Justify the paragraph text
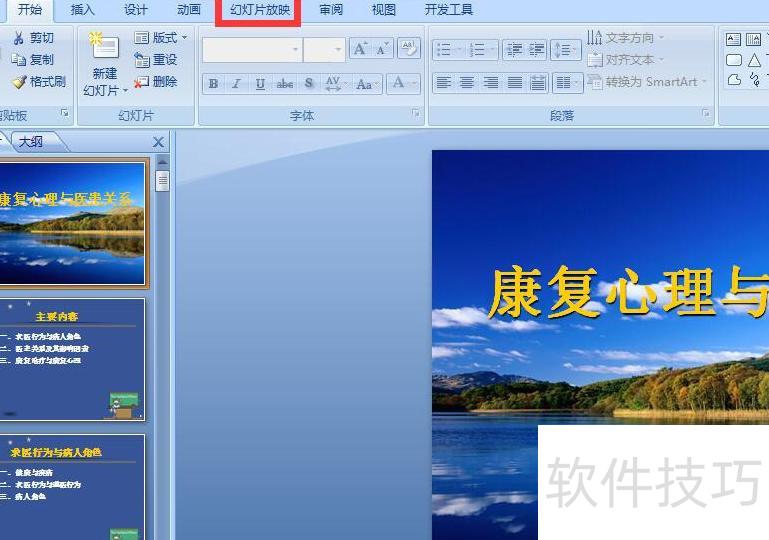This screenshot has width=769, height=540. pos(514,83)
